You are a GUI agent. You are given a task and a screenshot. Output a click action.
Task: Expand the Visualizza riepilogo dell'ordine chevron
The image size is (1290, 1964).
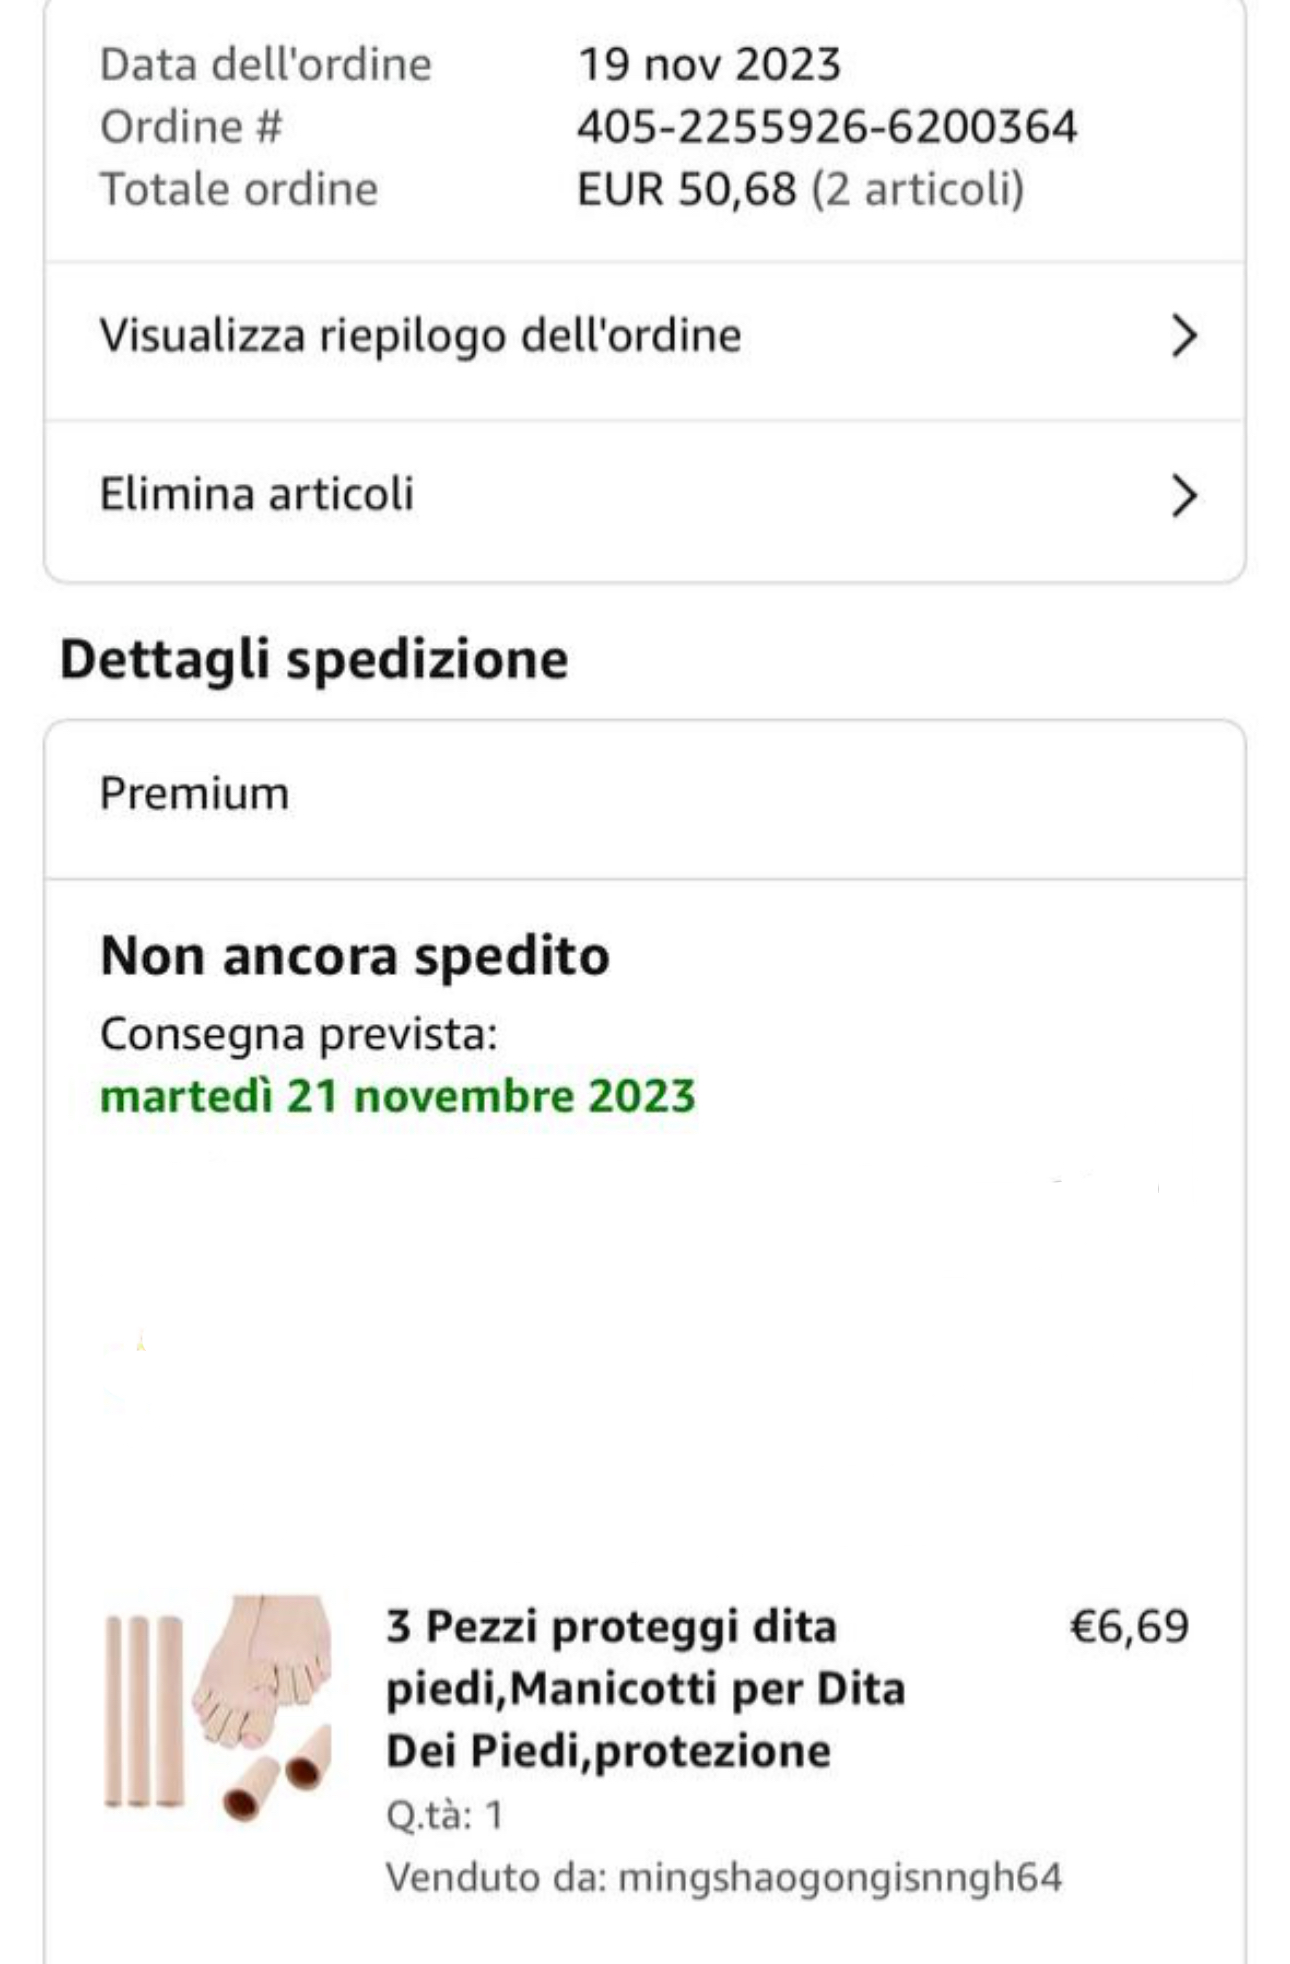pyautogui.click(x=1184, y=336)
